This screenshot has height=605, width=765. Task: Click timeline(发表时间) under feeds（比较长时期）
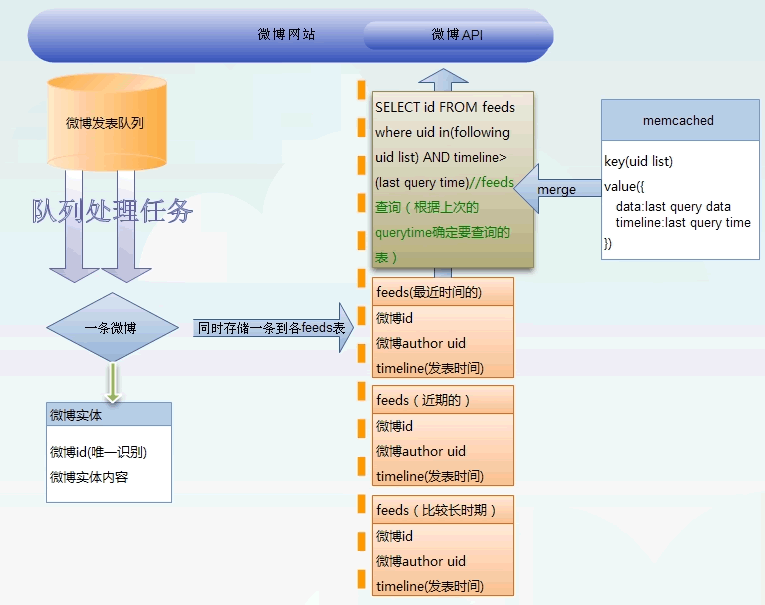[x=430, y=586]
